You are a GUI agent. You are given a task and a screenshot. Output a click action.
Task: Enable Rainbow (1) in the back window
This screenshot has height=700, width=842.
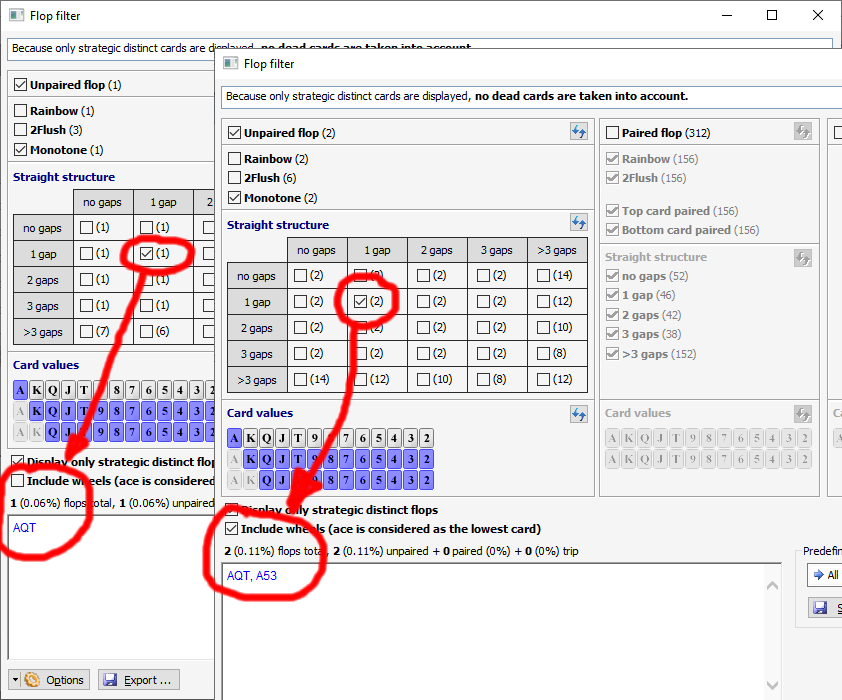(20, 111)
